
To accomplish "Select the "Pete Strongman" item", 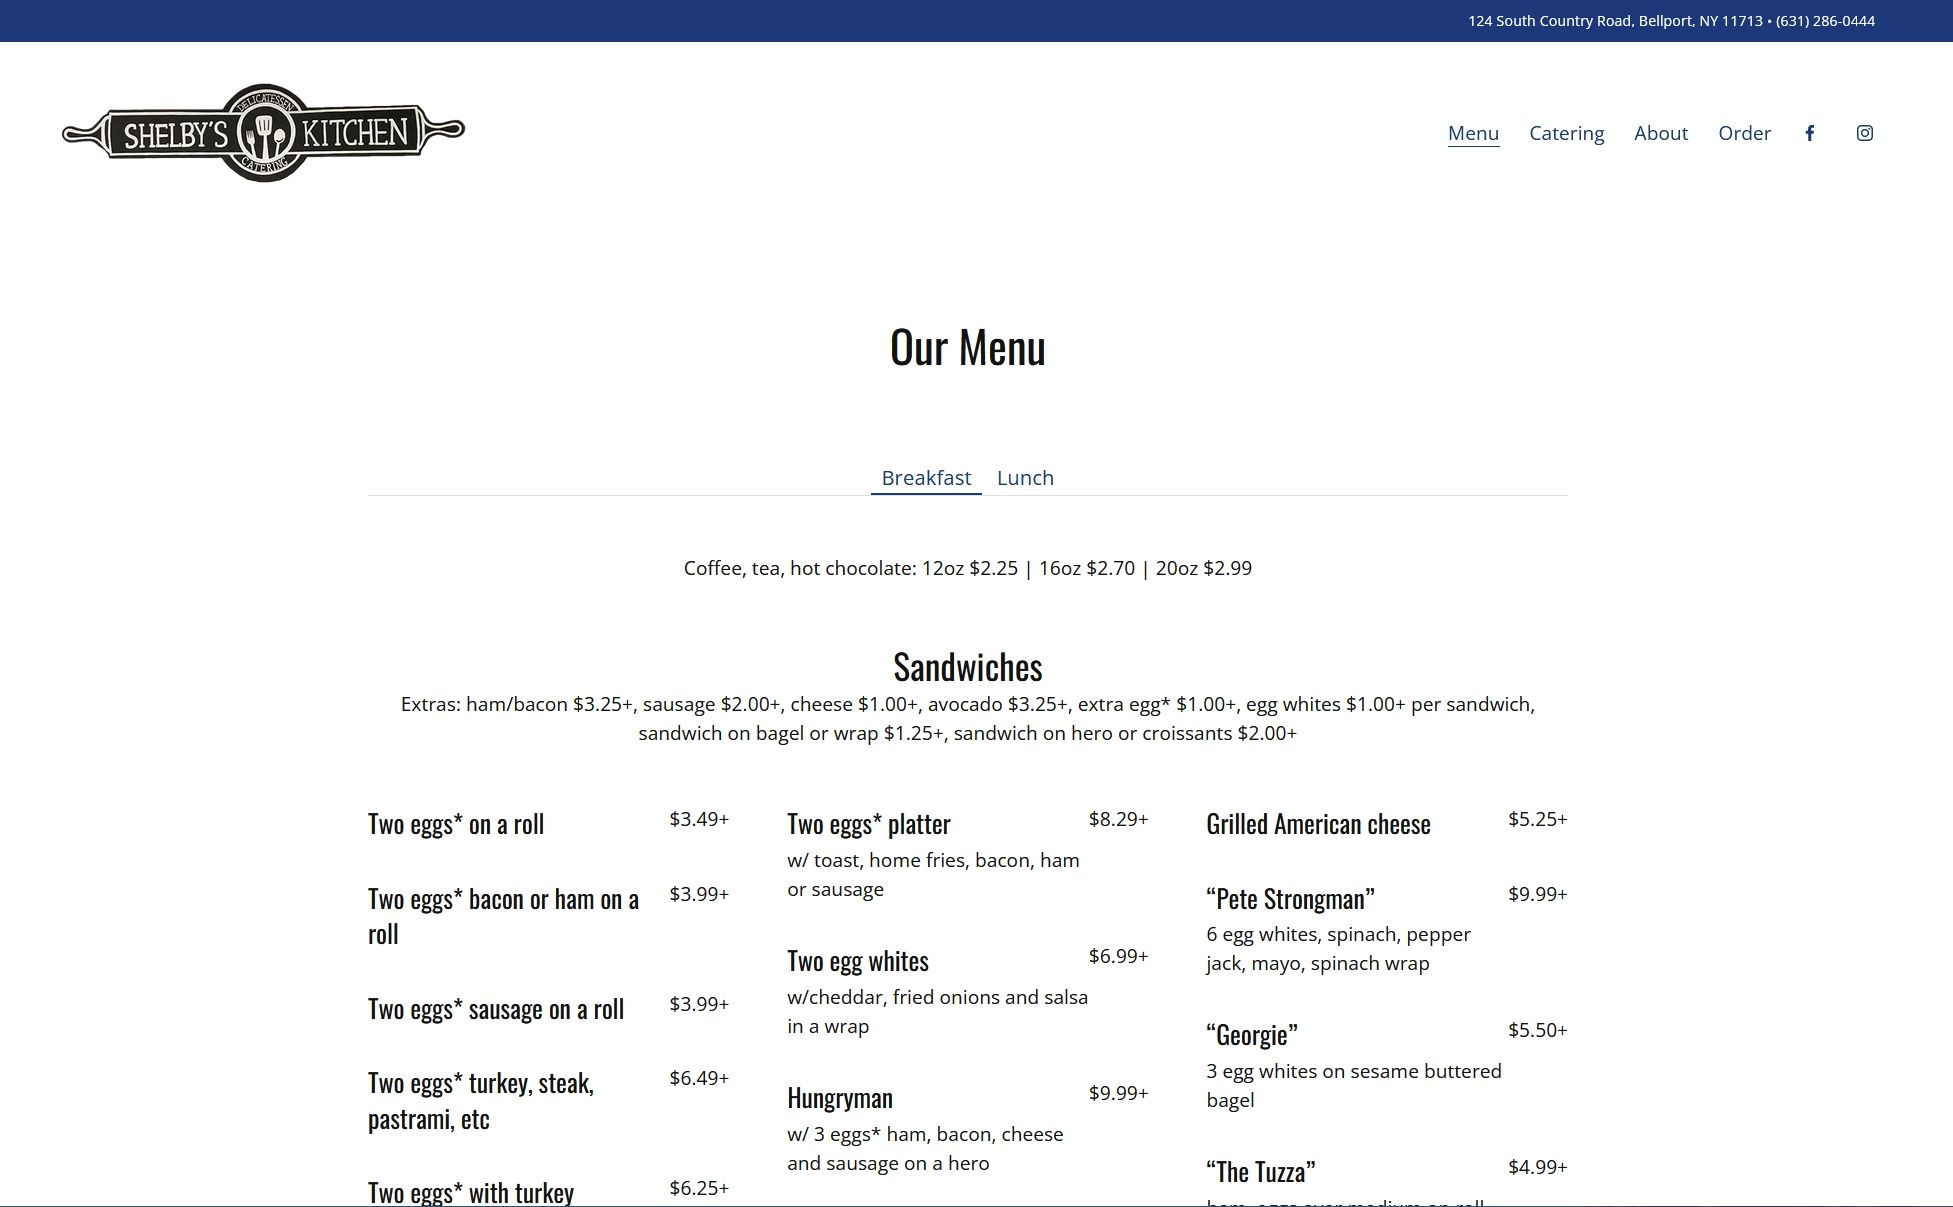I will [1290, 899].
